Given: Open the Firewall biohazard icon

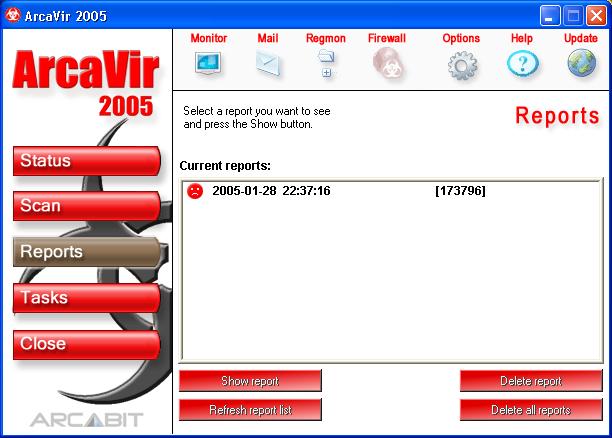Looking at the screenshot, I should pyautogui.click(x=387, y=63).
